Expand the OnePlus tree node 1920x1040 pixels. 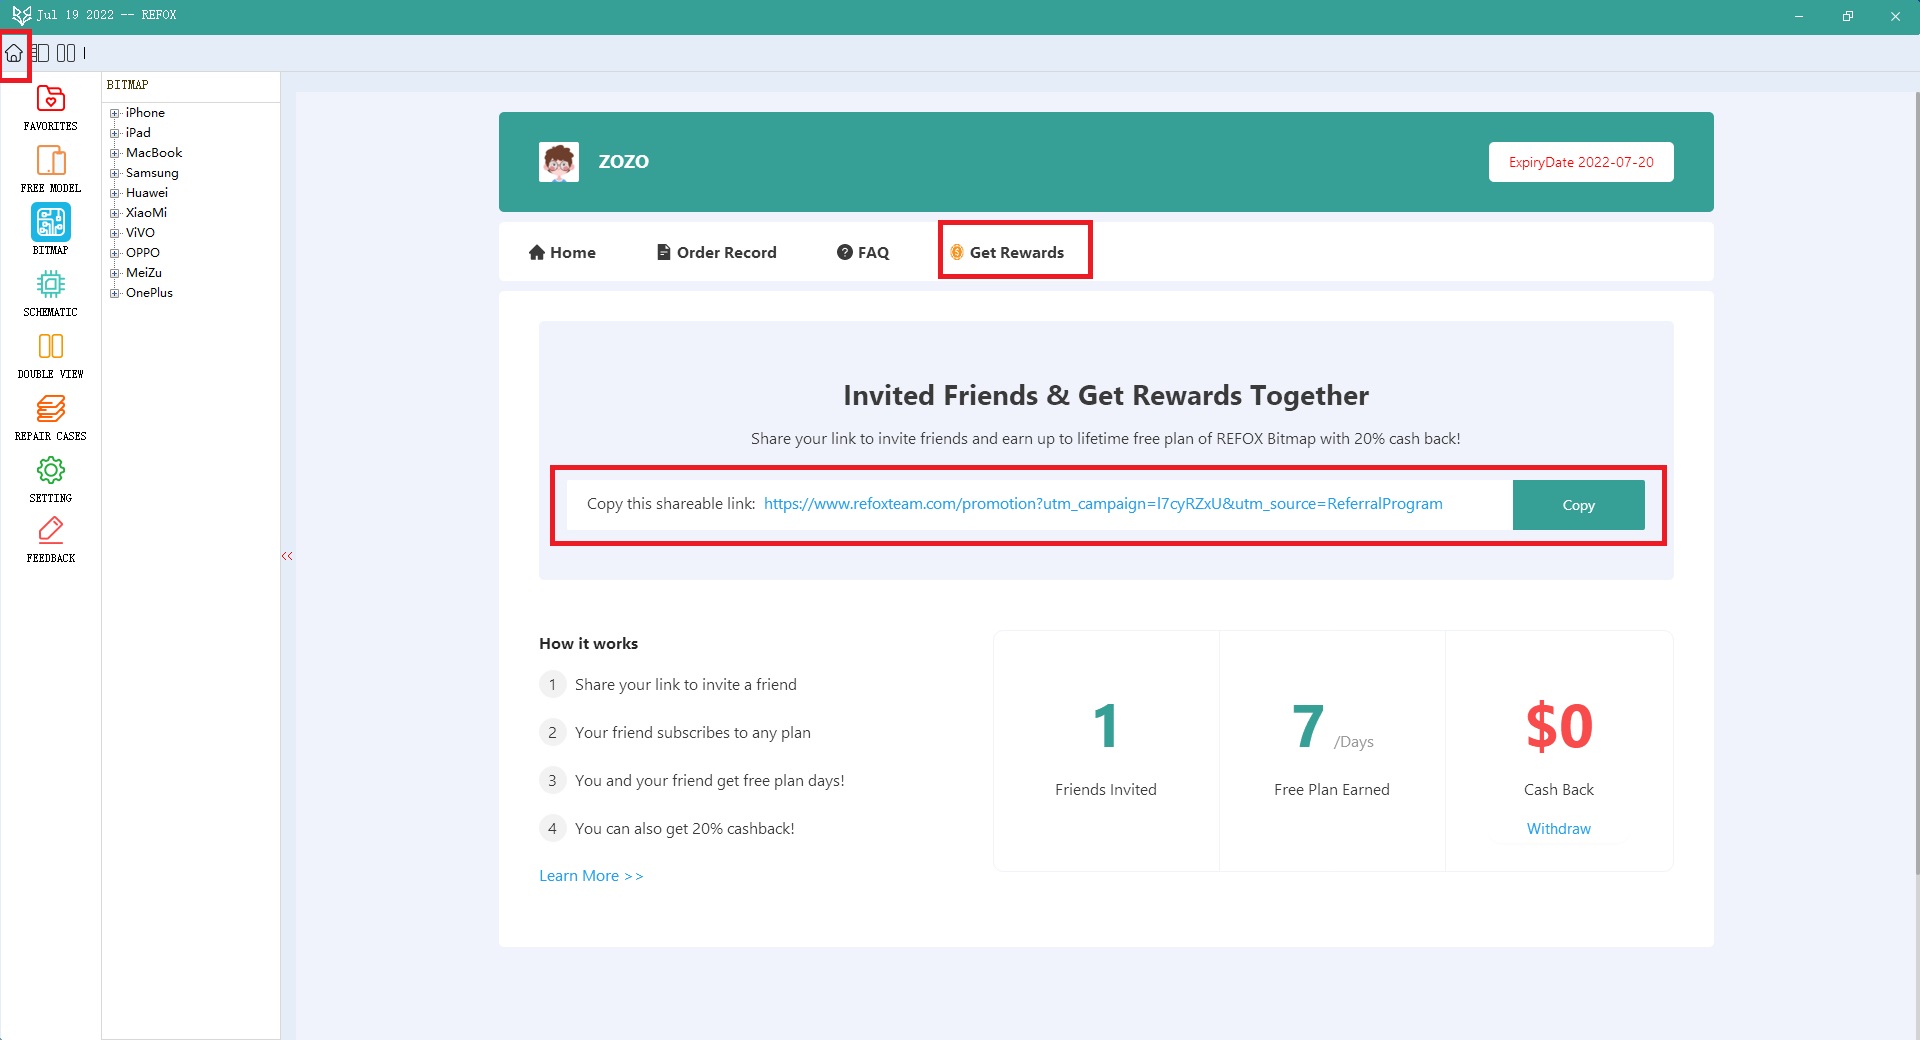pos(115,293)
